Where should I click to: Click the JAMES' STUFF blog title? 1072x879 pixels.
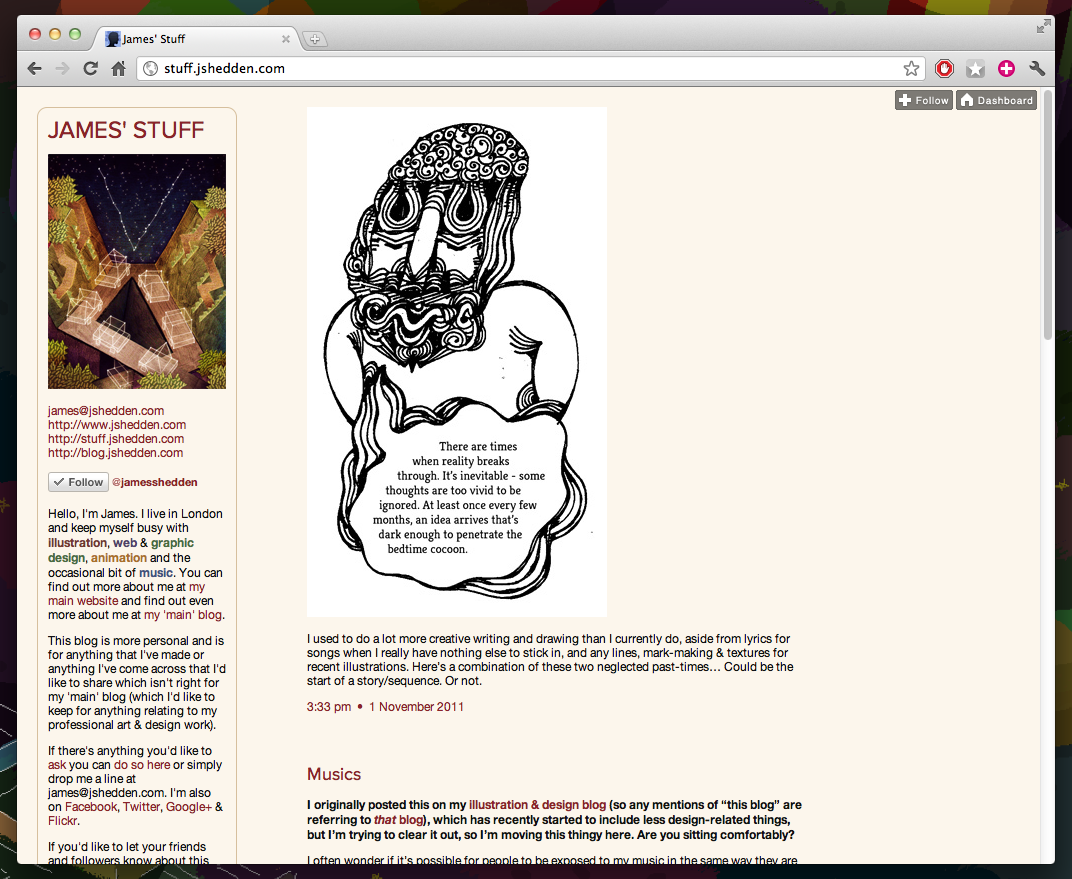126,130
